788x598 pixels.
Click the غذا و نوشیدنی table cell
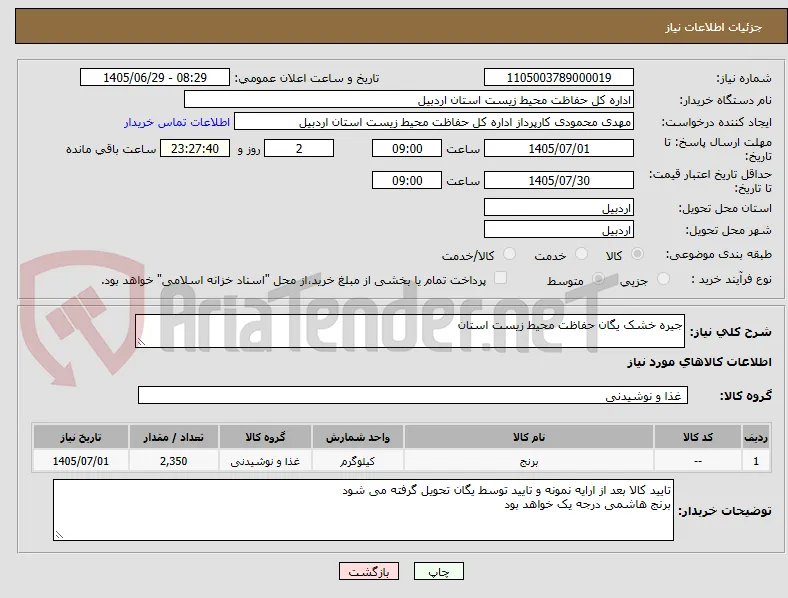click(x=265, y=461)
